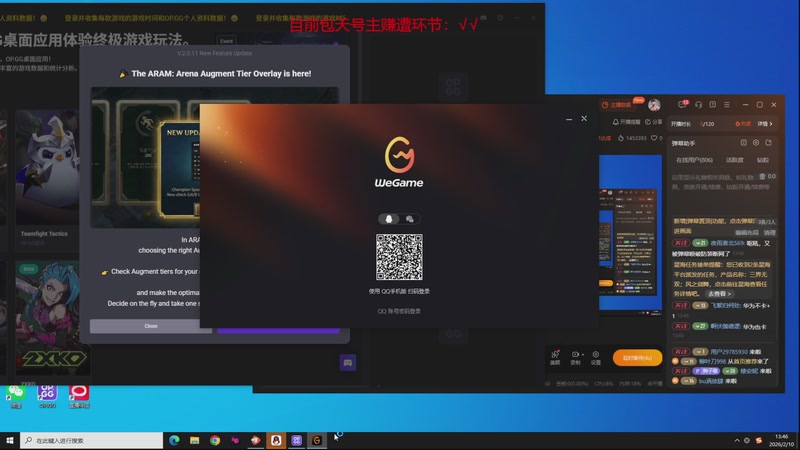
Task: Click the stream preview thumbnail
Action: (x=630, y=233)
